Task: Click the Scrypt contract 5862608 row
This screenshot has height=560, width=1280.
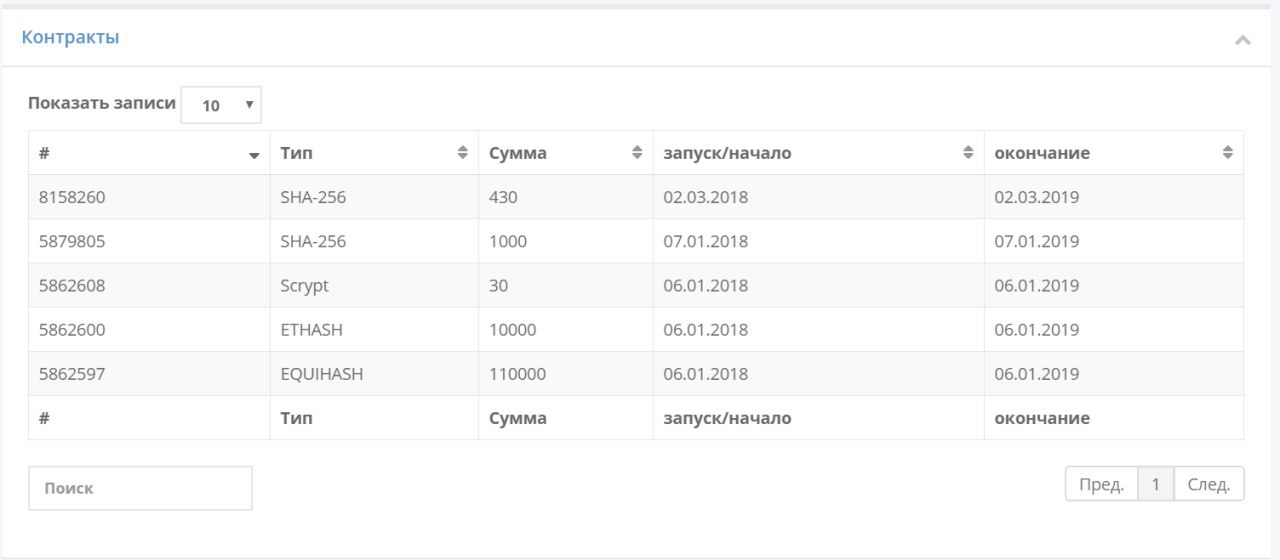Action: coord(636,285)
